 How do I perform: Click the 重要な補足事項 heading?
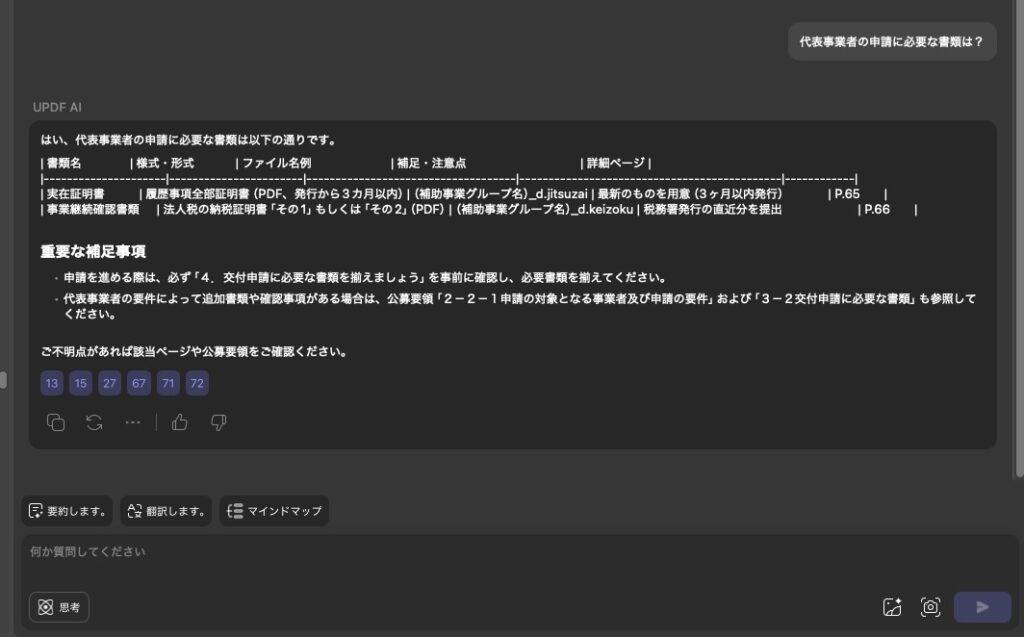(x=93, y=252)
